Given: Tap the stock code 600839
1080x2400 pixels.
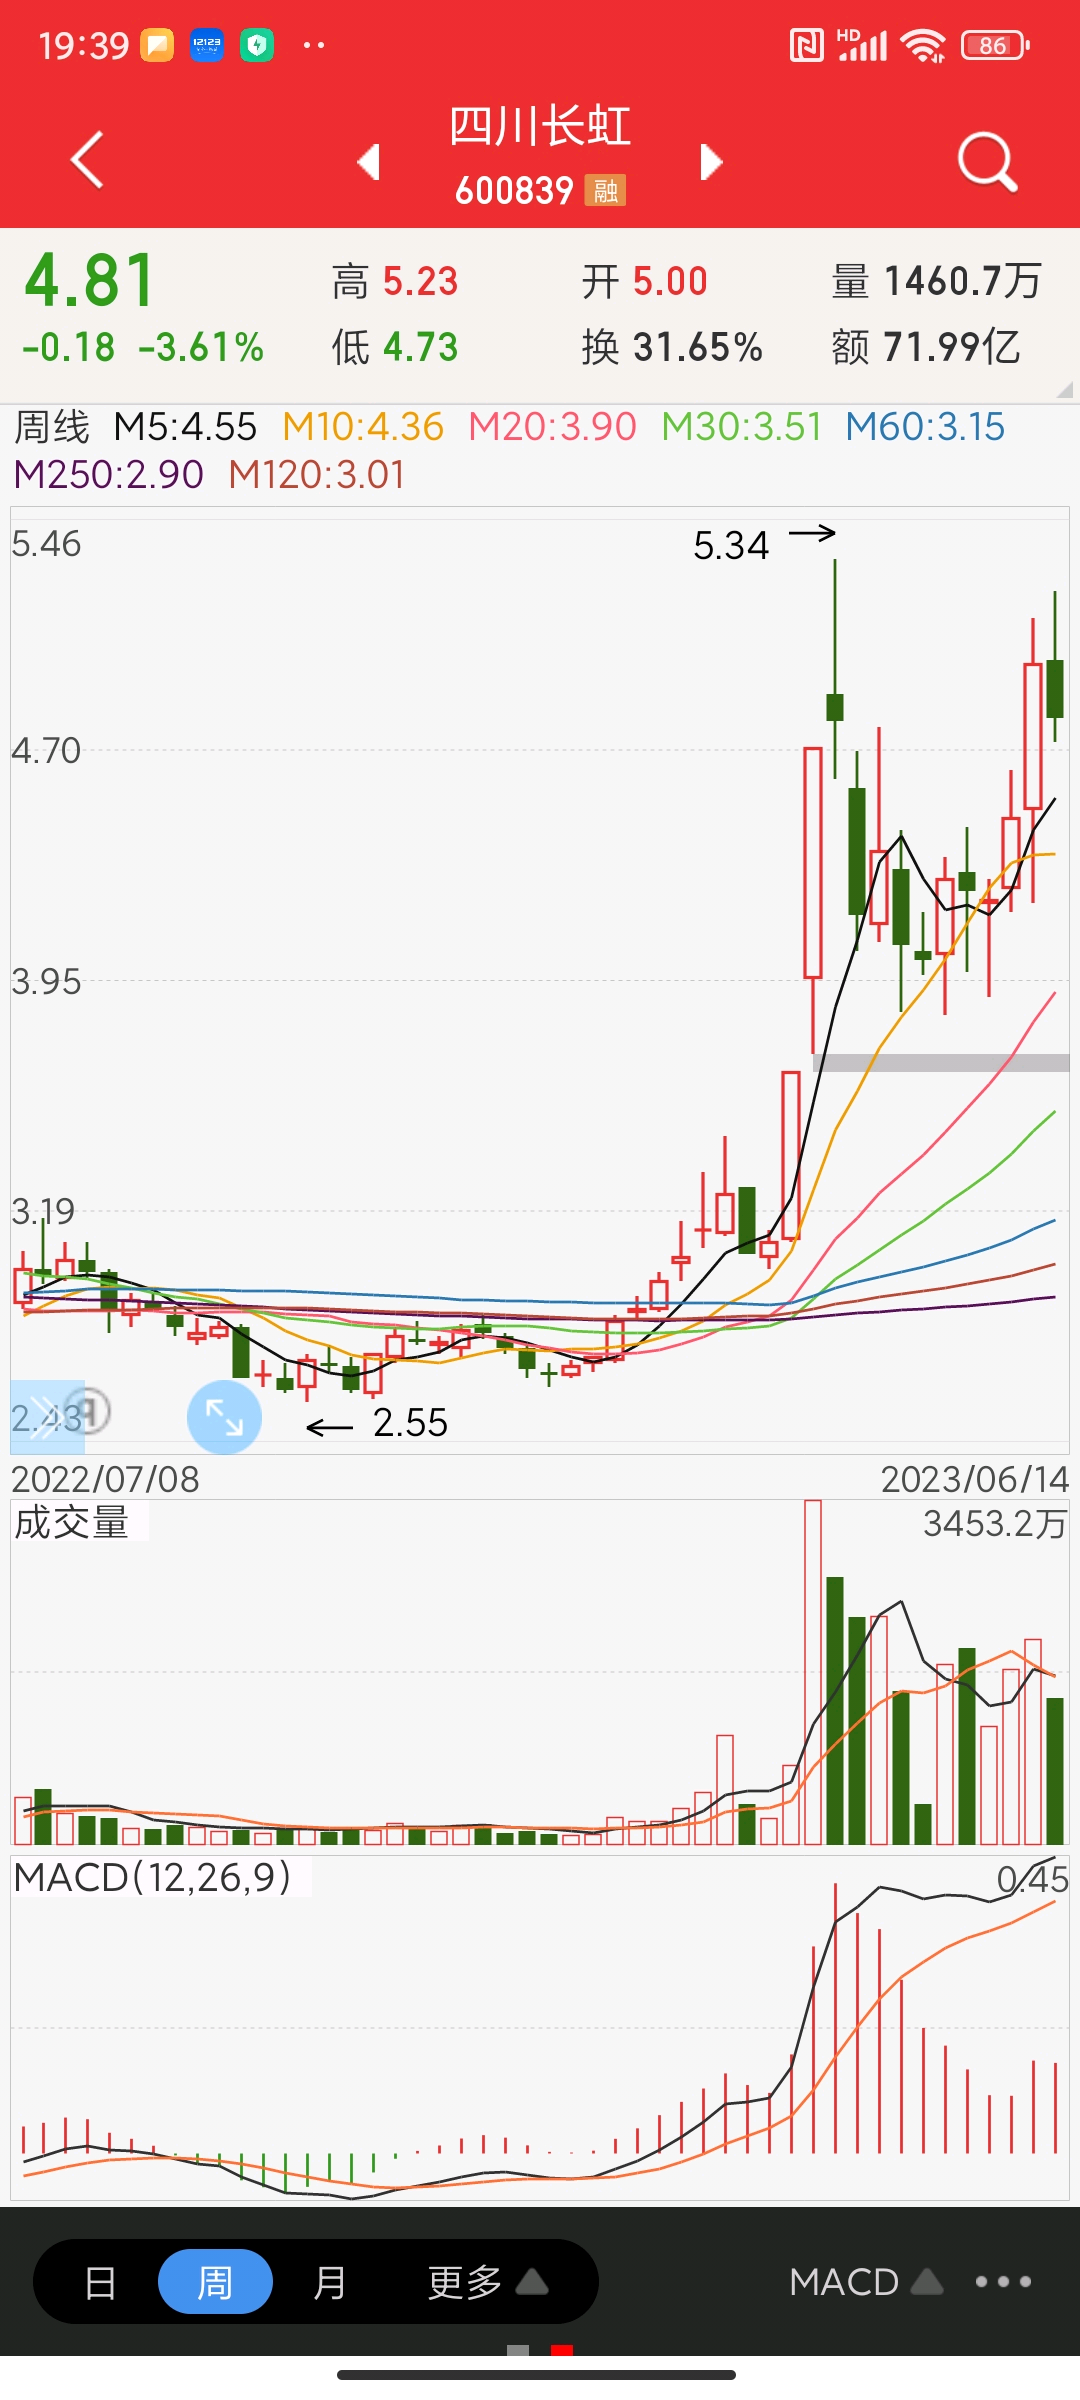Looking at the screenshot, I should (514, 190).
